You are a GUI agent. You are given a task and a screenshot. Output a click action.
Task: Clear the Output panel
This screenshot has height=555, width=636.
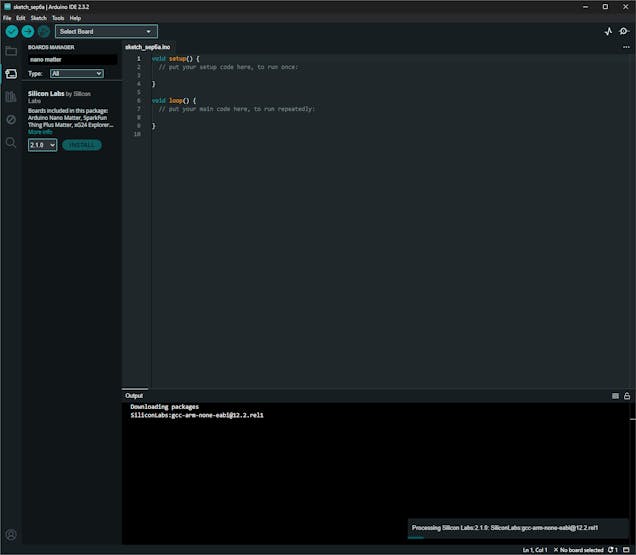tap(615, 396)
